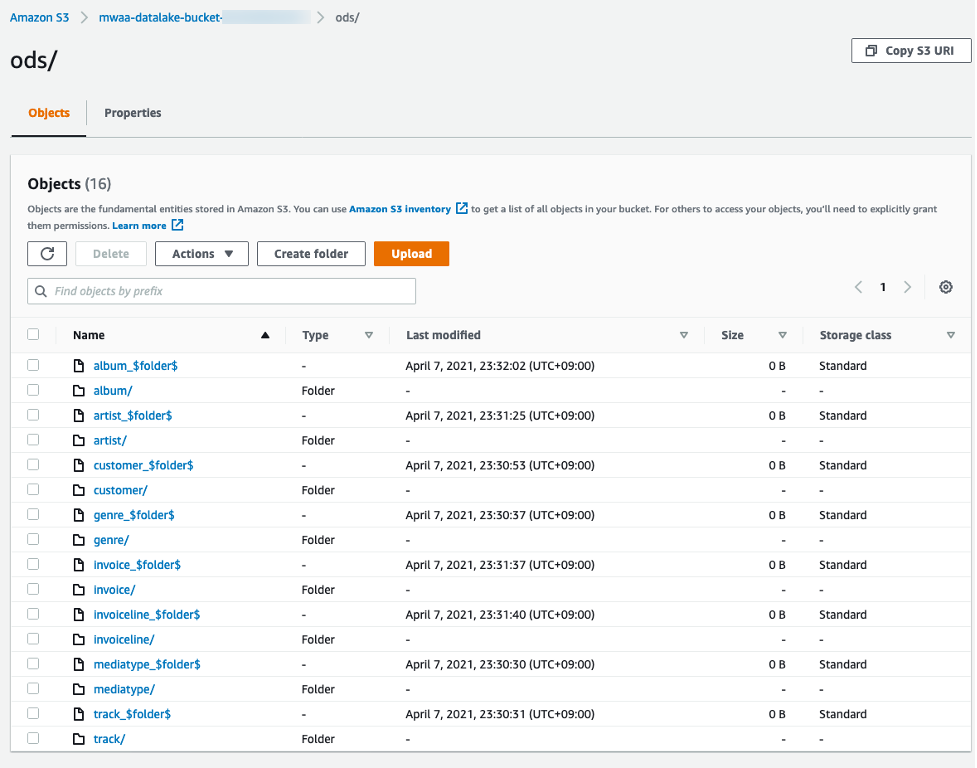
Task: Toggle the select-all checkbox in header
Action: pyautogui.click(x=33, y=335)
